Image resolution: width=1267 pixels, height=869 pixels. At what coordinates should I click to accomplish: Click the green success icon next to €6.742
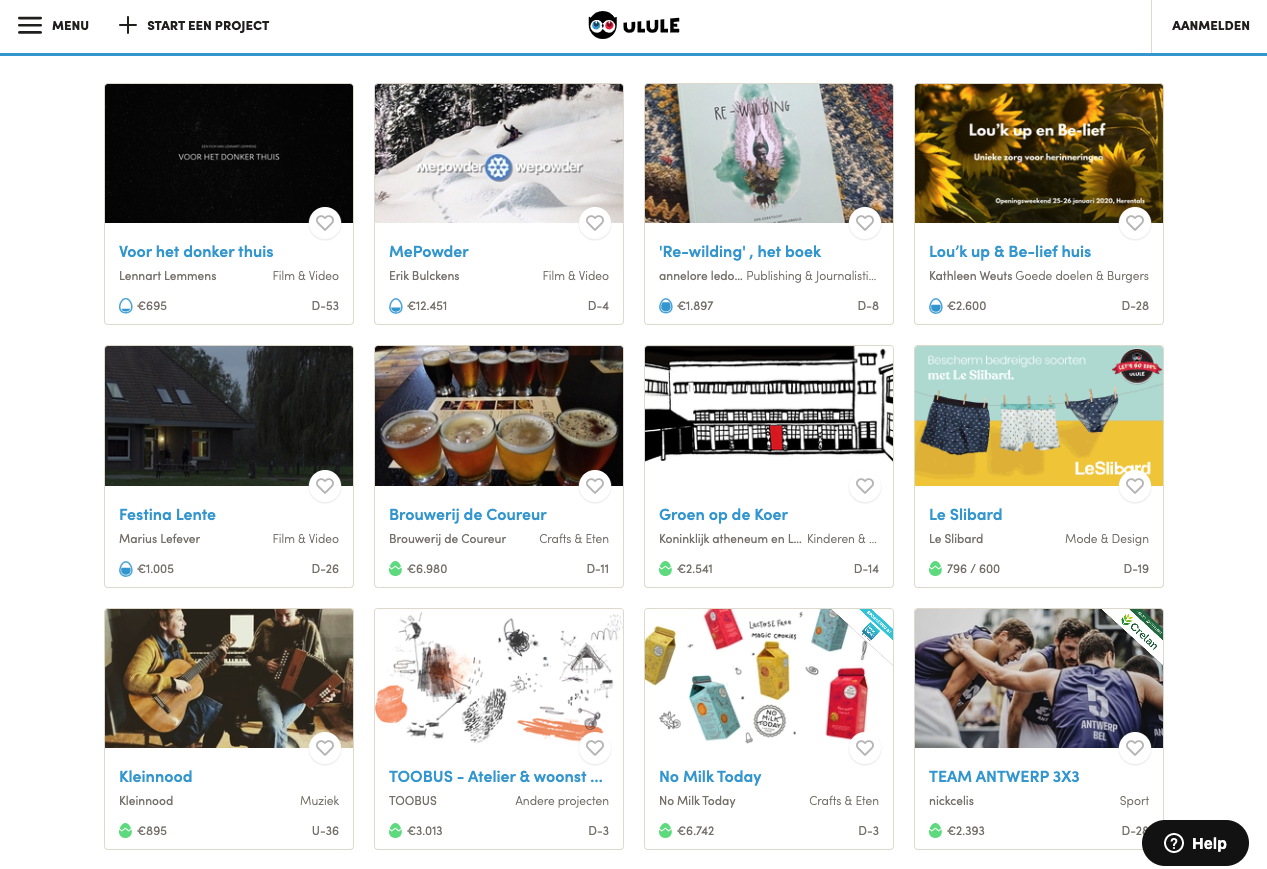pos(666,831)
